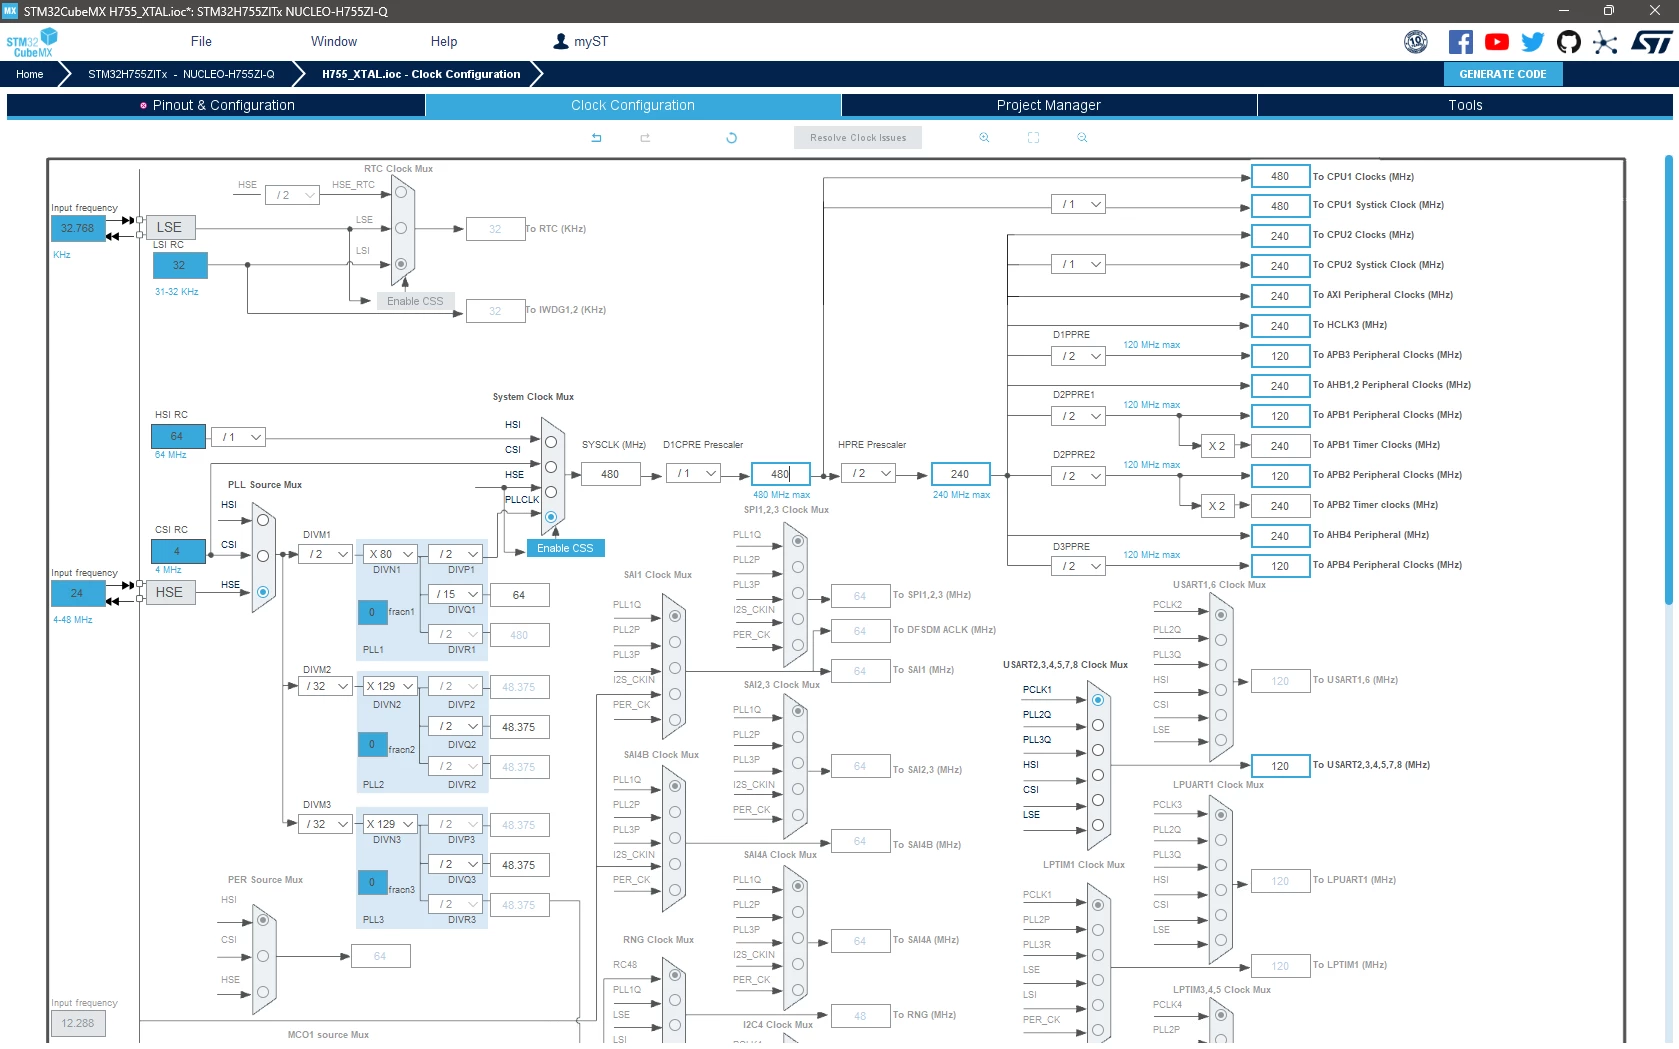Image resolution: width=1679 pixels, height=1049 pixels.
Task: Open the DIVN2 X 129 multiplier dropdown
Action: 390,686
